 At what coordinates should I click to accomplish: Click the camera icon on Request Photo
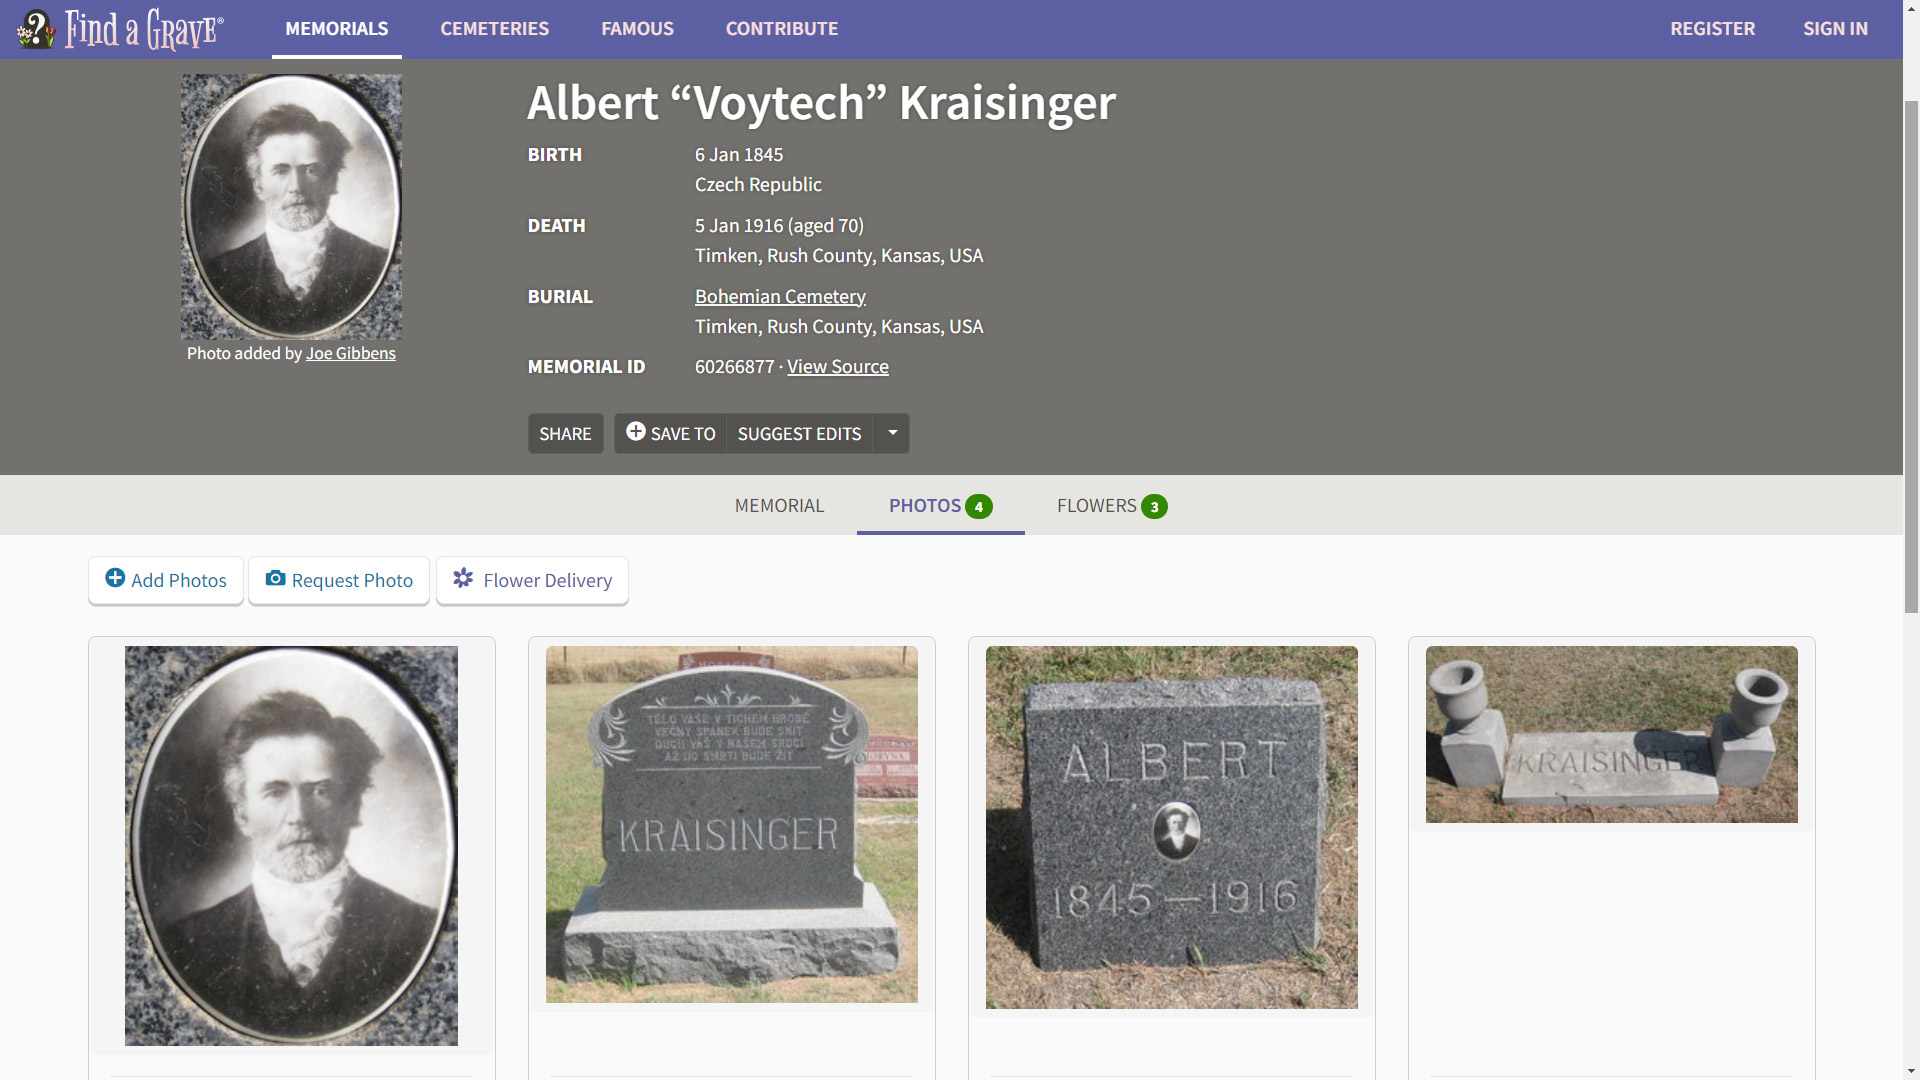click(x=275, y=578)
